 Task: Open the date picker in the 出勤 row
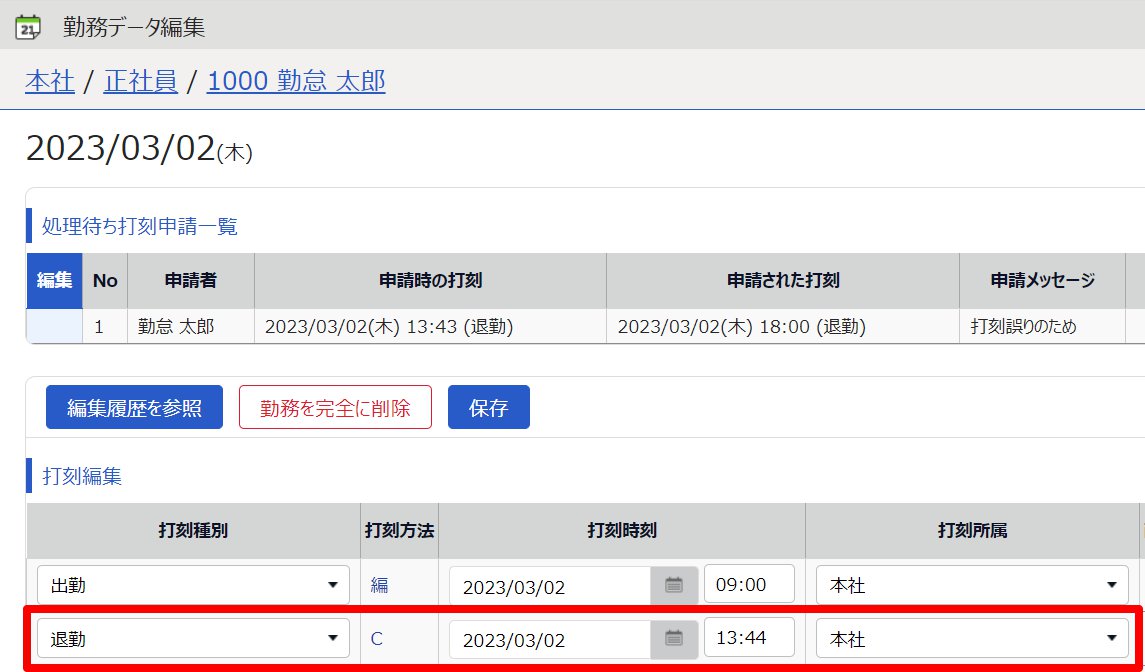(x=674, y=585)
